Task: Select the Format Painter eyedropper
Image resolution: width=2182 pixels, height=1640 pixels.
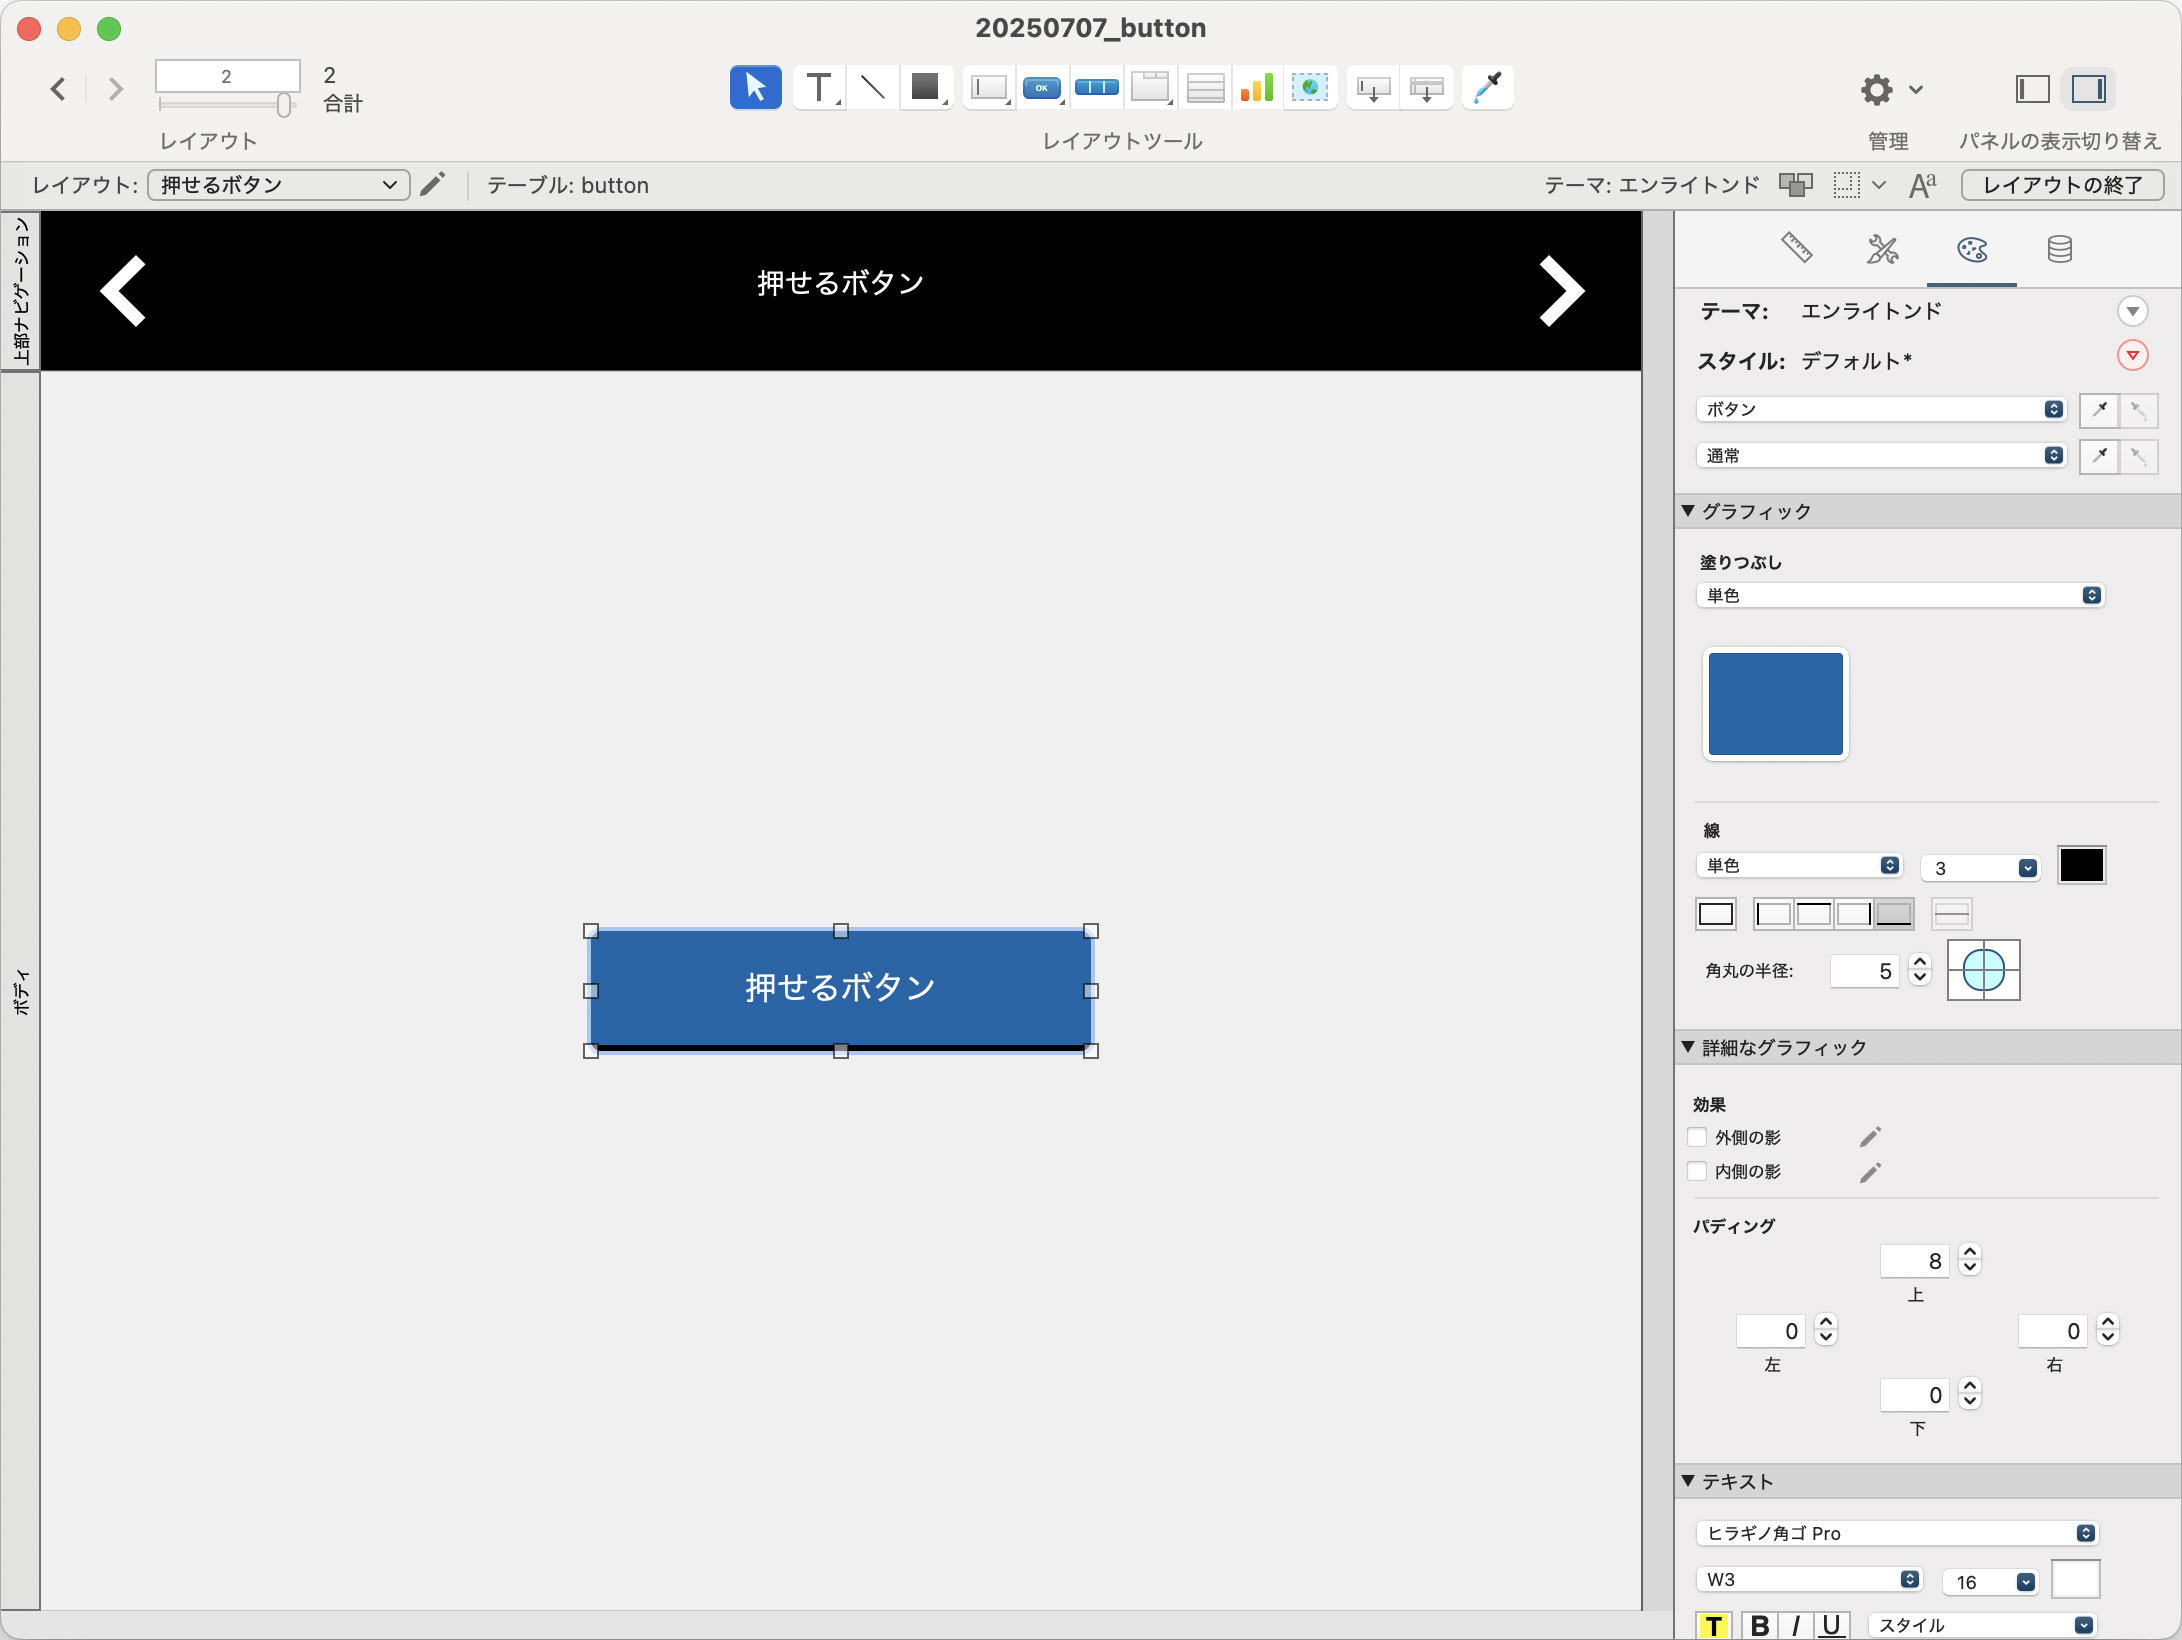Action: pos(1487,88)
